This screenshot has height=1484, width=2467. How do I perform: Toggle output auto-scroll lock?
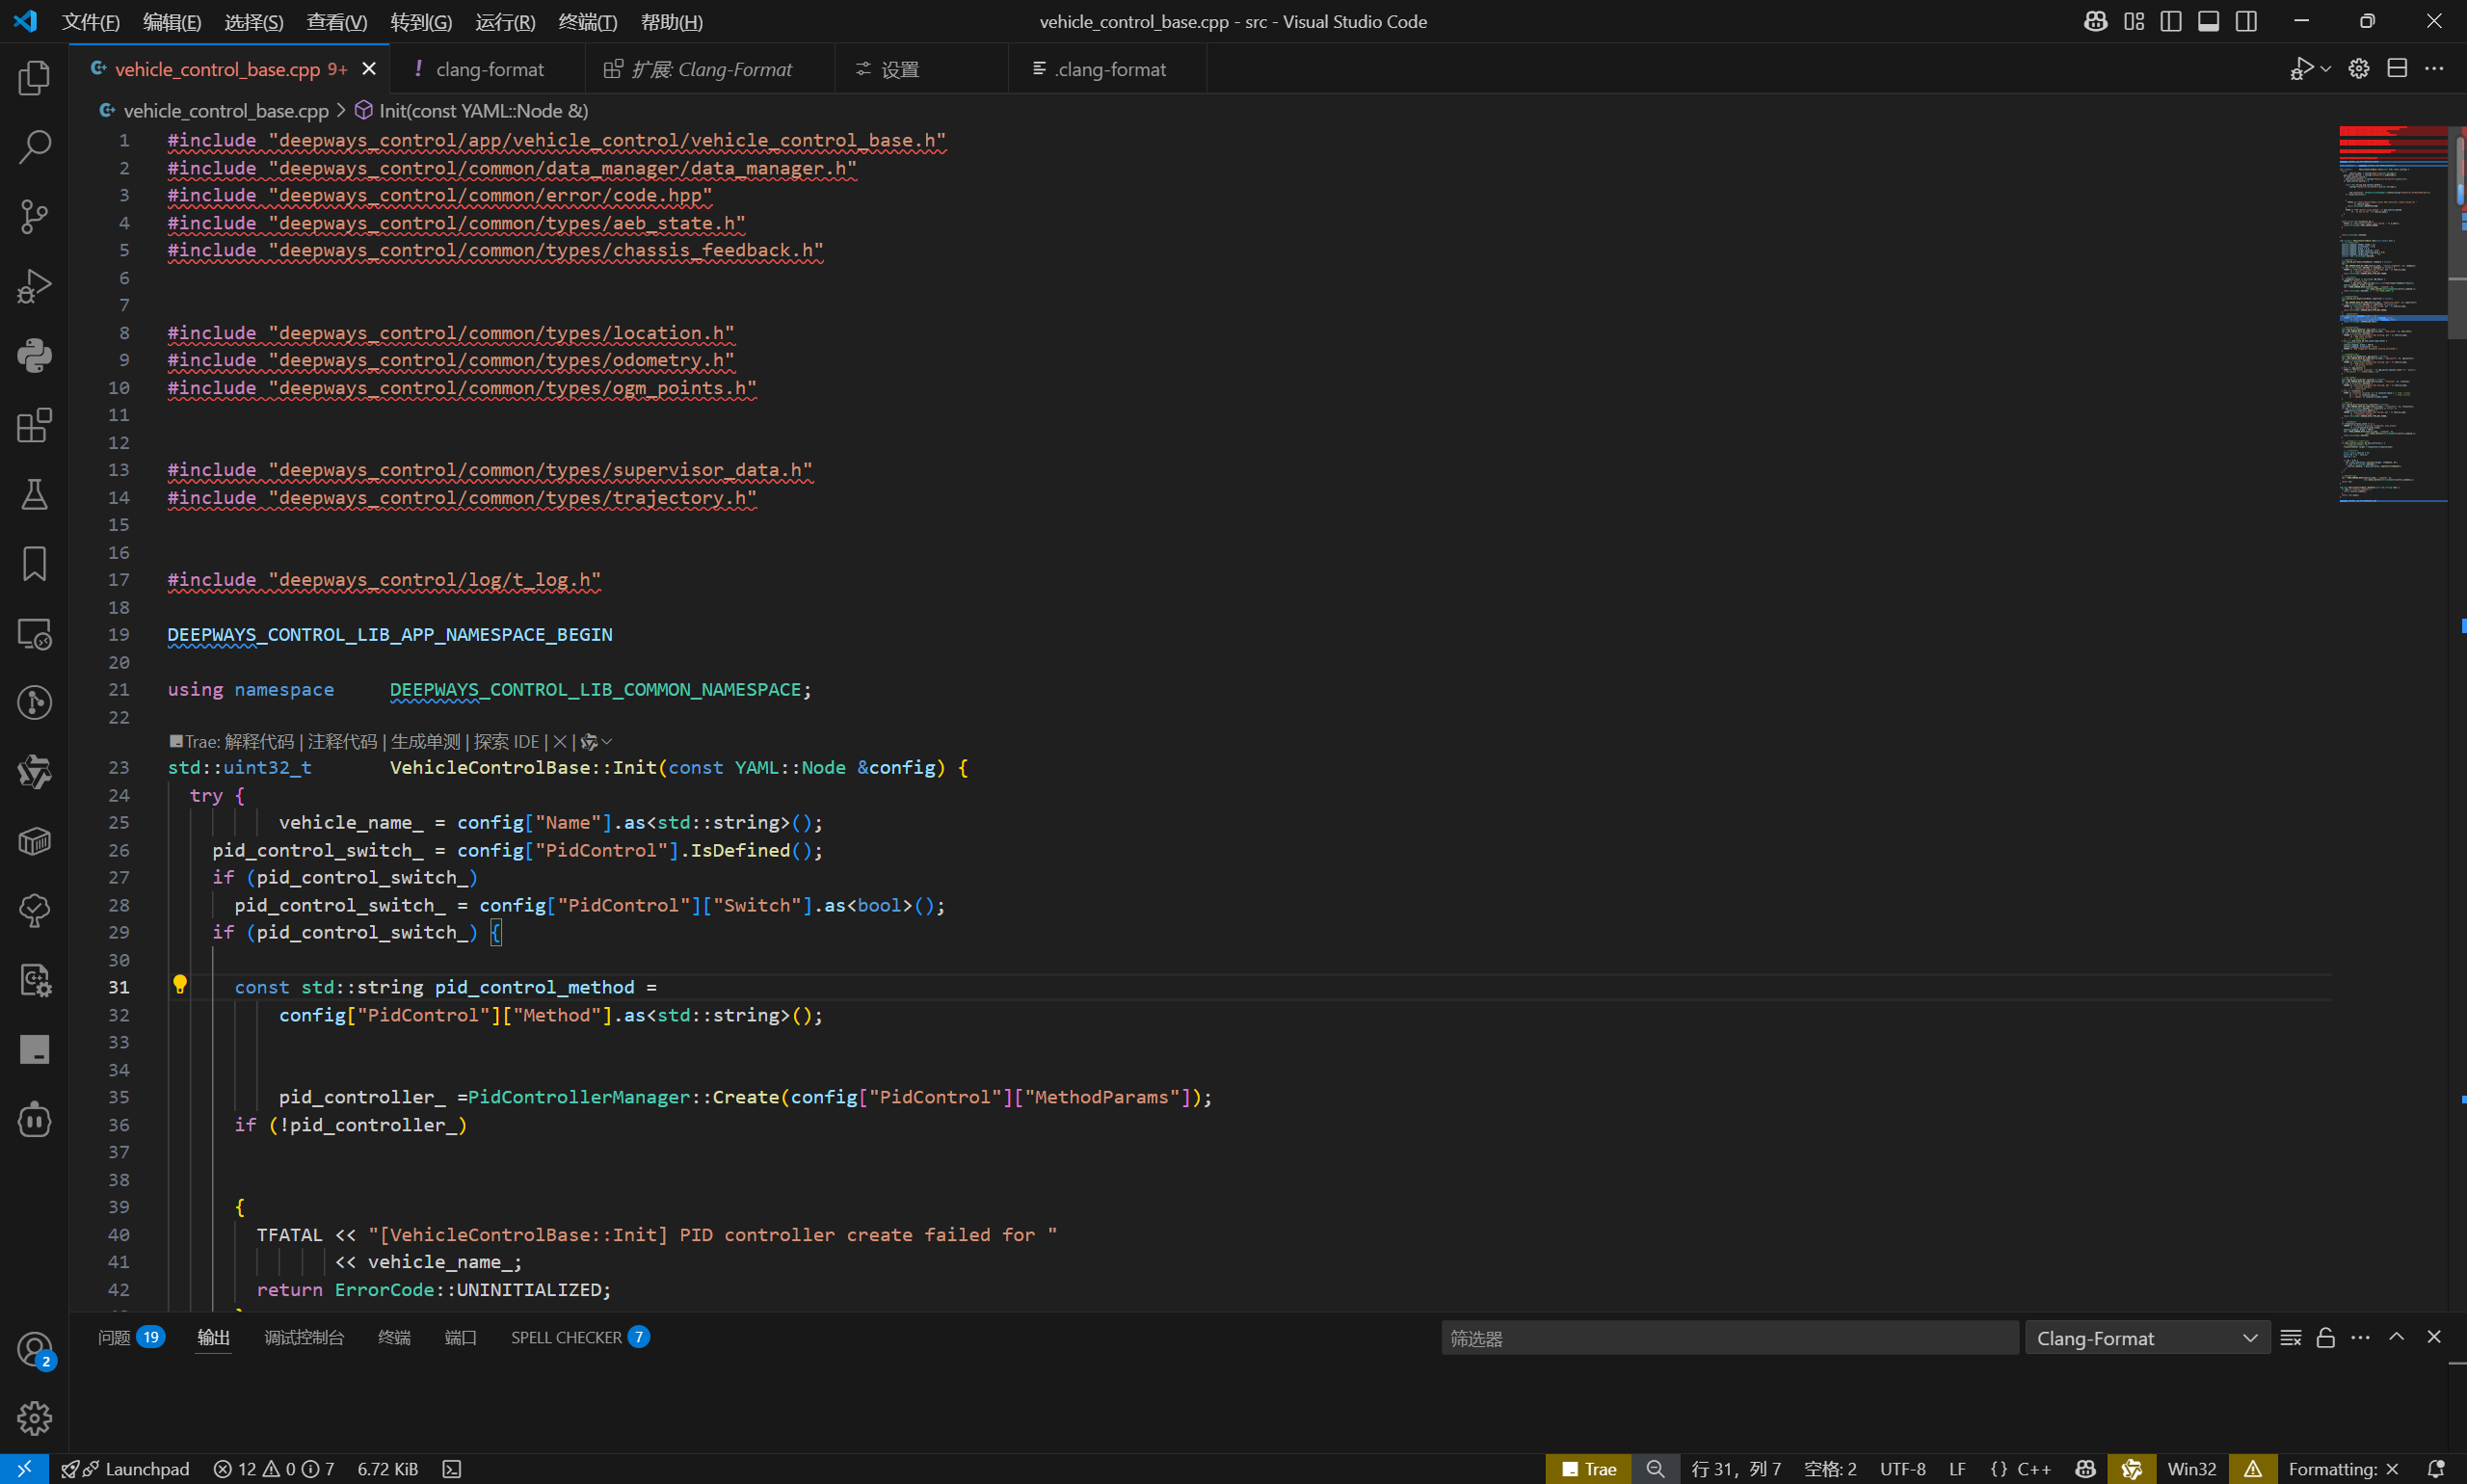2325,1338
